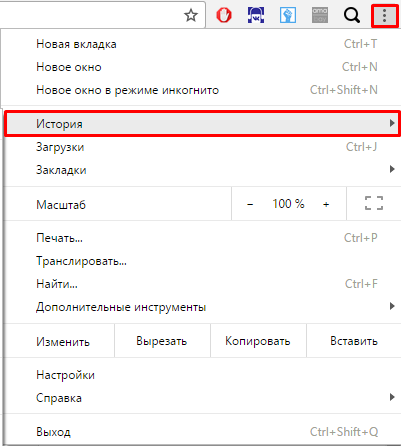Click the magnifying glass search extension
Screen dimensions: 401x446
click(x=352, y=15)
